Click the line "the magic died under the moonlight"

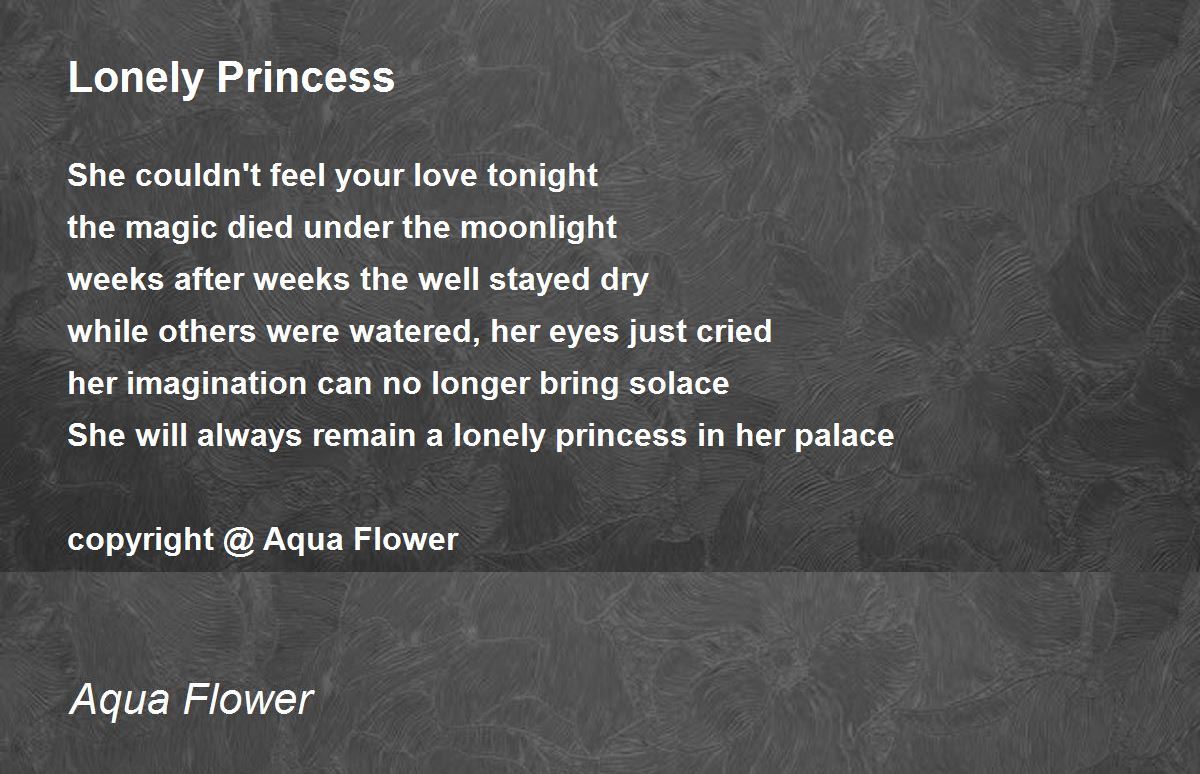342,228
